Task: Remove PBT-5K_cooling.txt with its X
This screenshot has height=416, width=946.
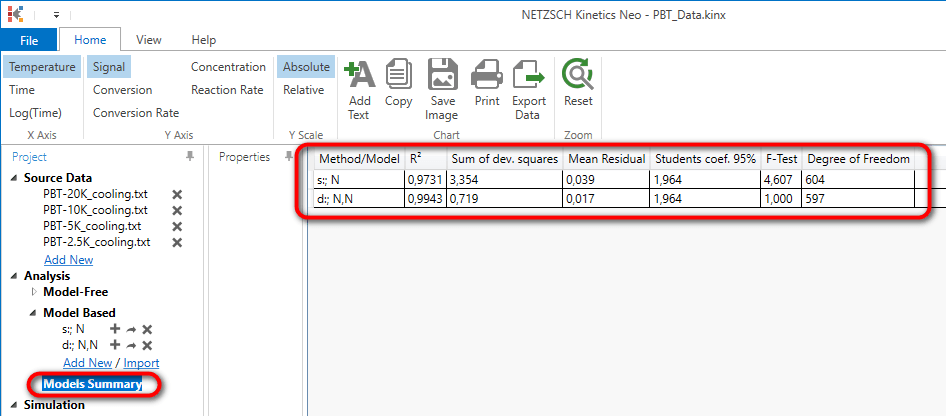Action: [x=177, y=226]
